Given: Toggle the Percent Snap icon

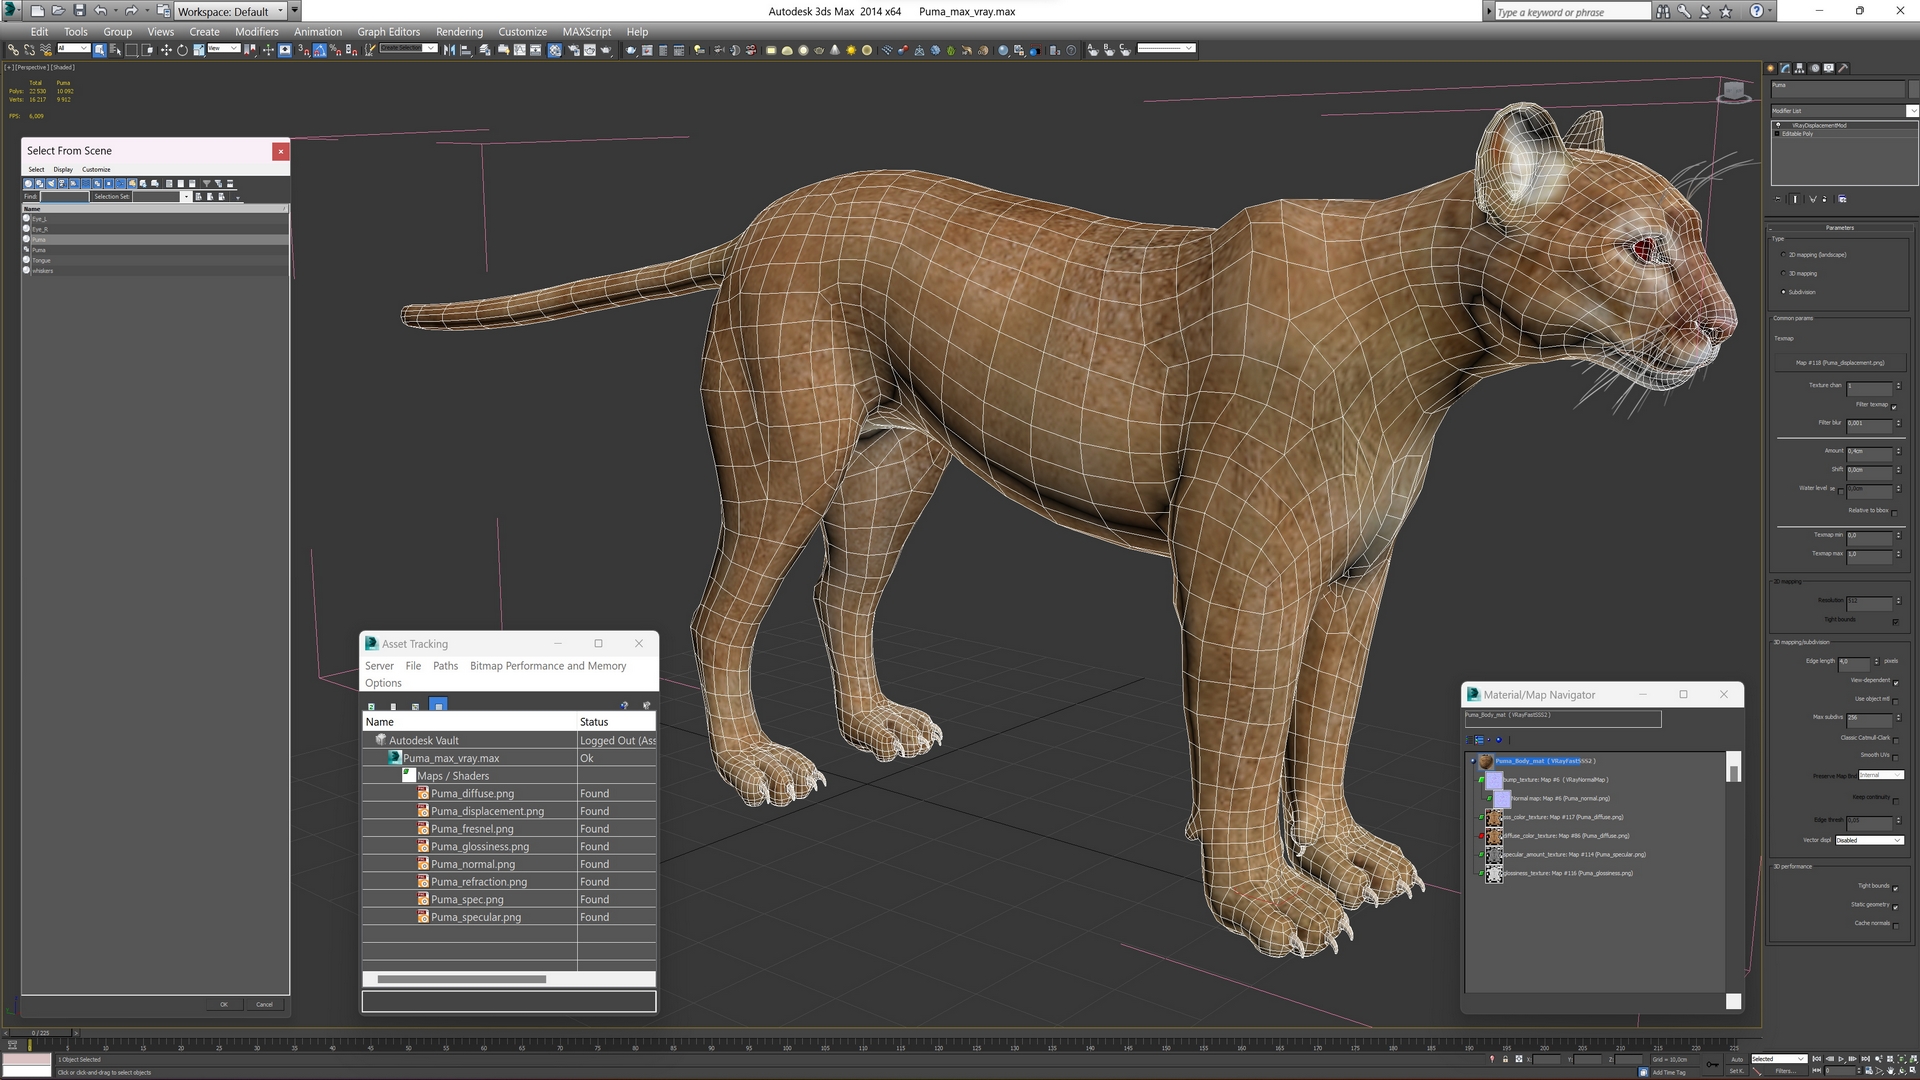Looking at the screenshot, I should point(335,49).
